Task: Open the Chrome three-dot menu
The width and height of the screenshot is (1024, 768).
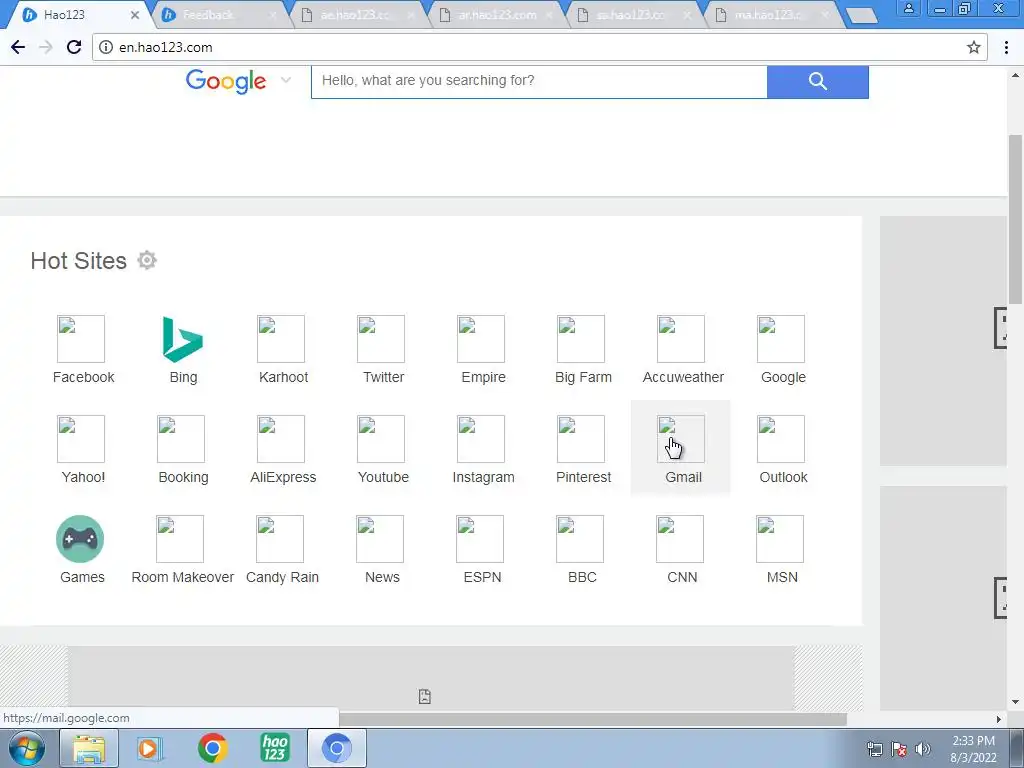Action: tap(1006, 47)
